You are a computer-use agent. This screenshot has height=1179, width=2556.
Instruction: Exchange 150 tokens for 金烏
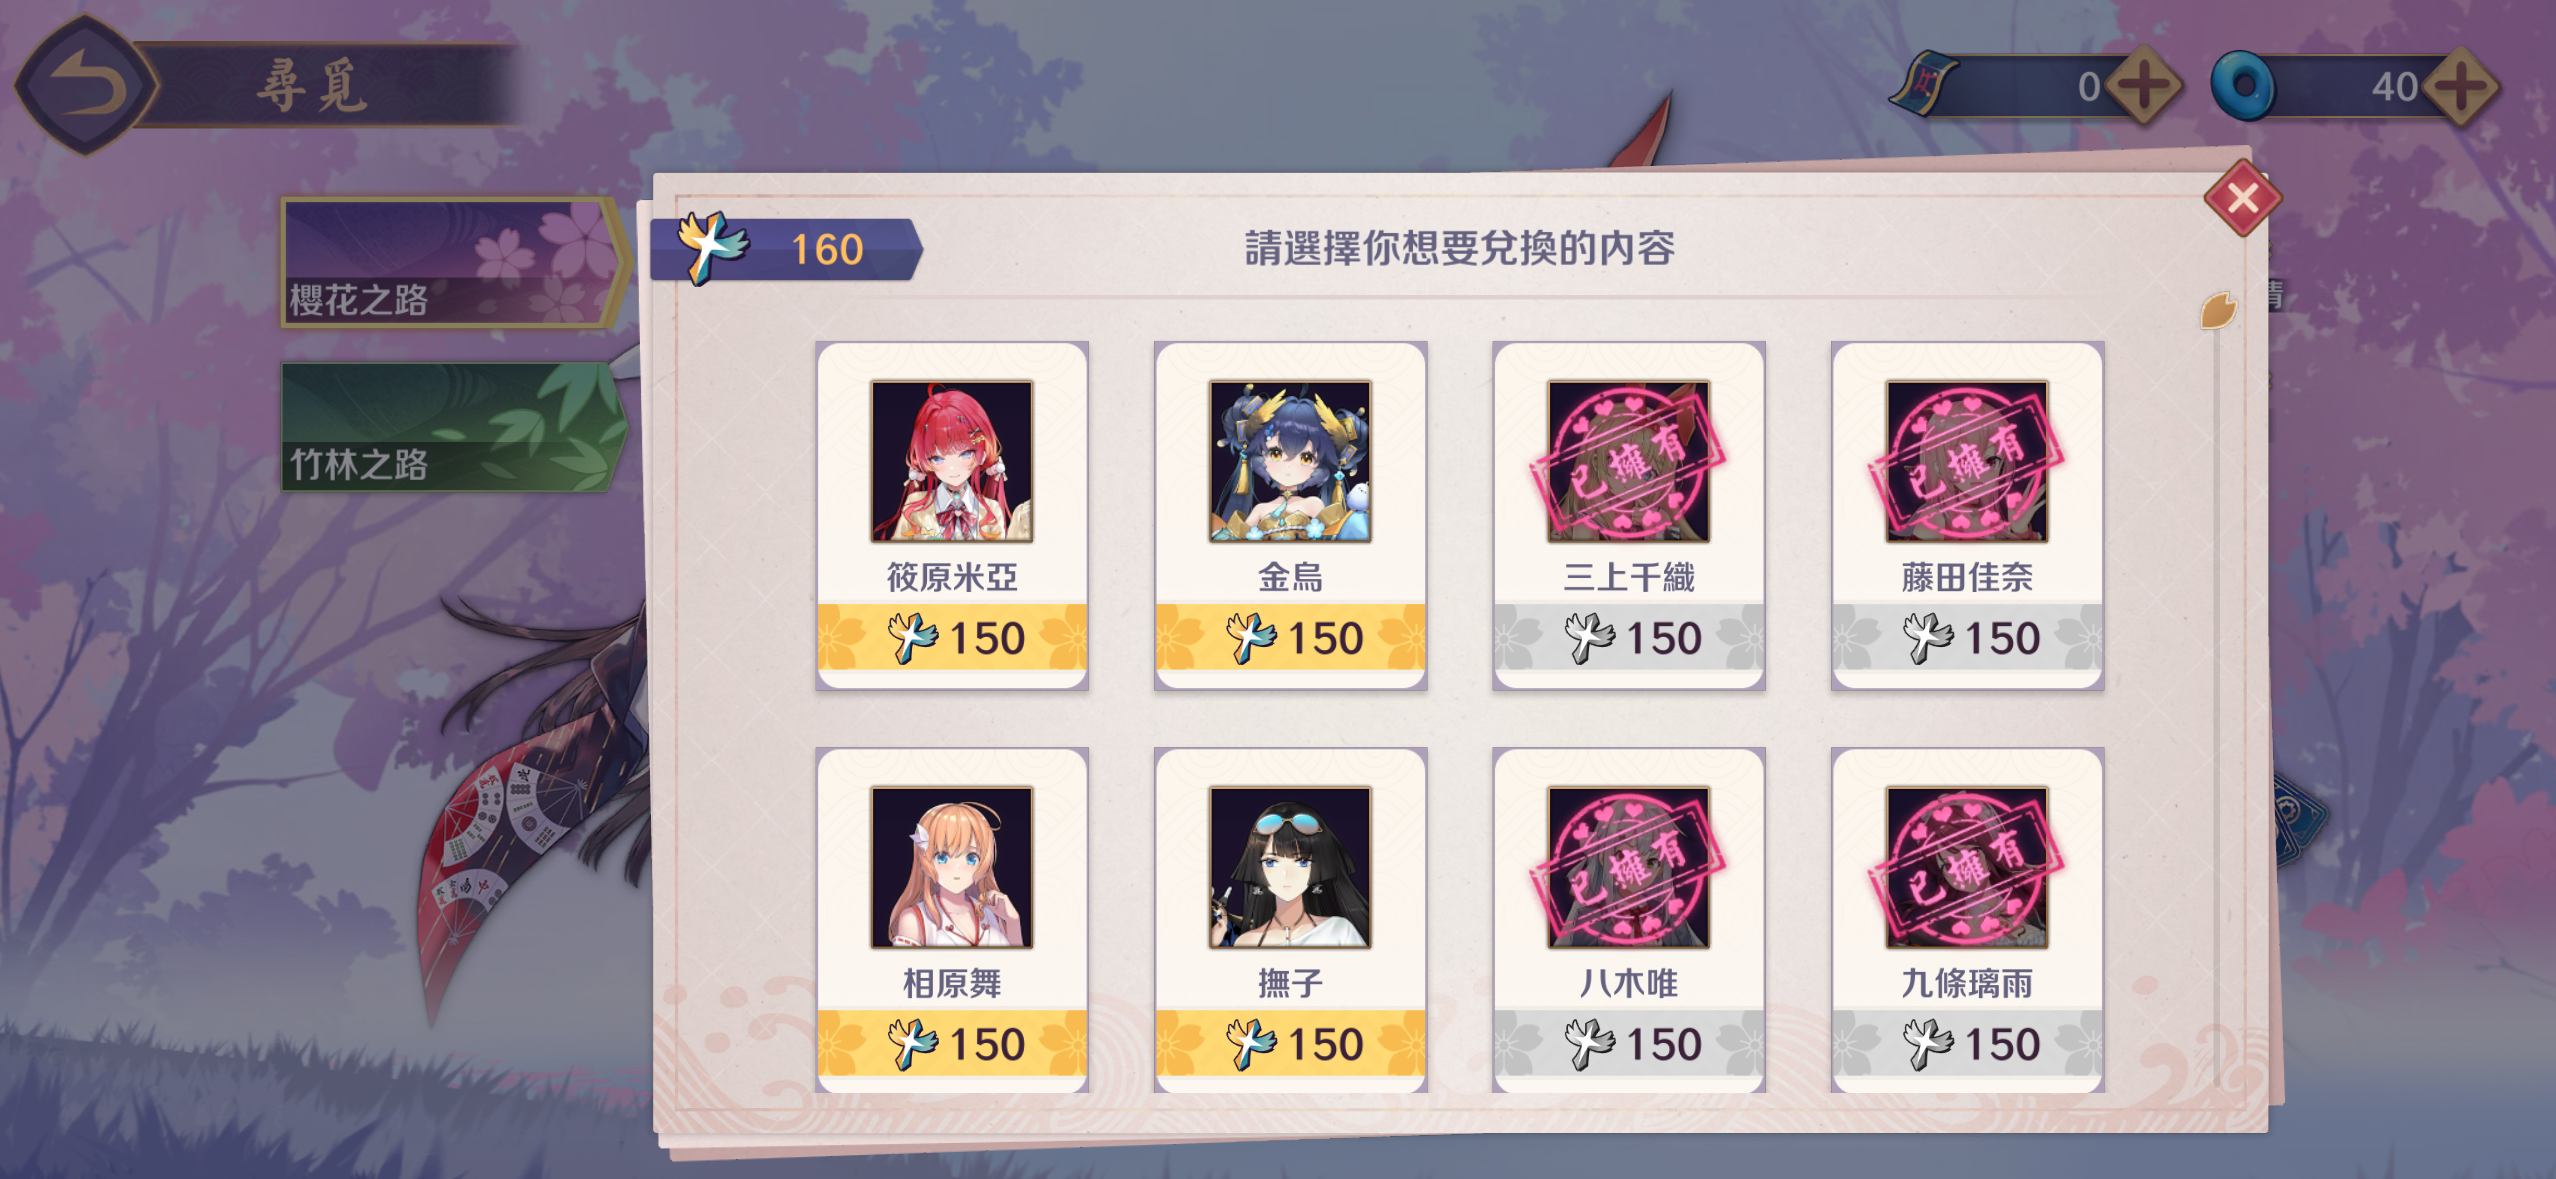click(1290, 637)
